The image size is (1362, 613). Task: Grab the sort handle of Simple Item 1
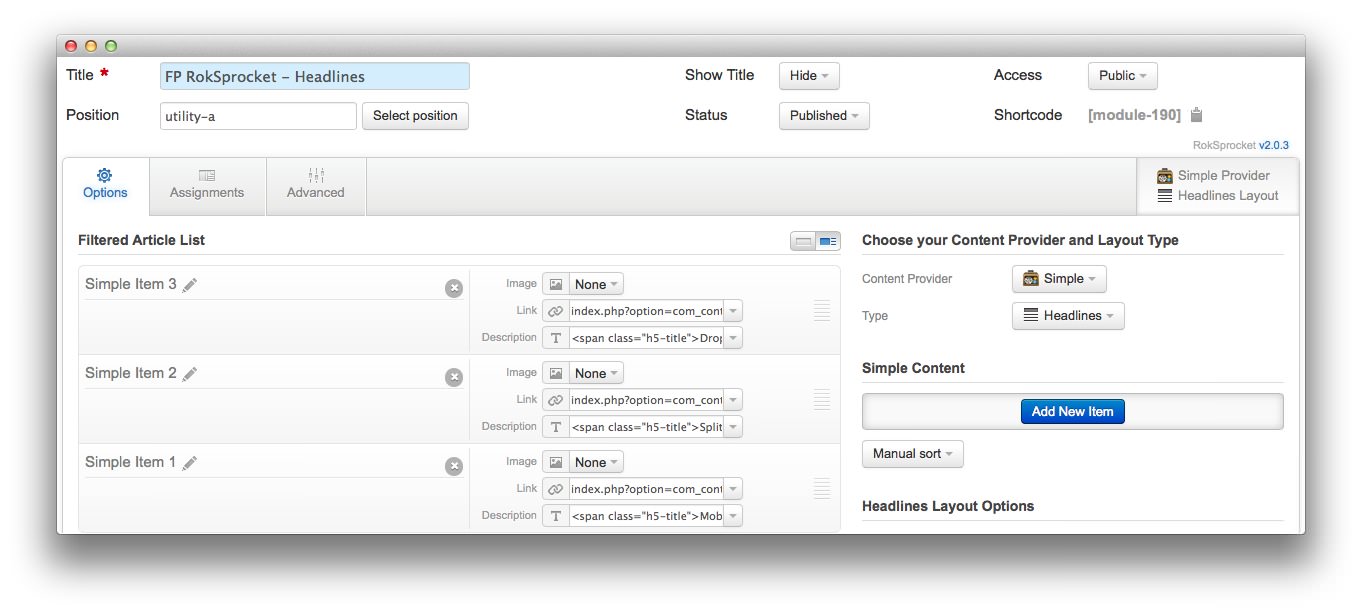point(822,489)
